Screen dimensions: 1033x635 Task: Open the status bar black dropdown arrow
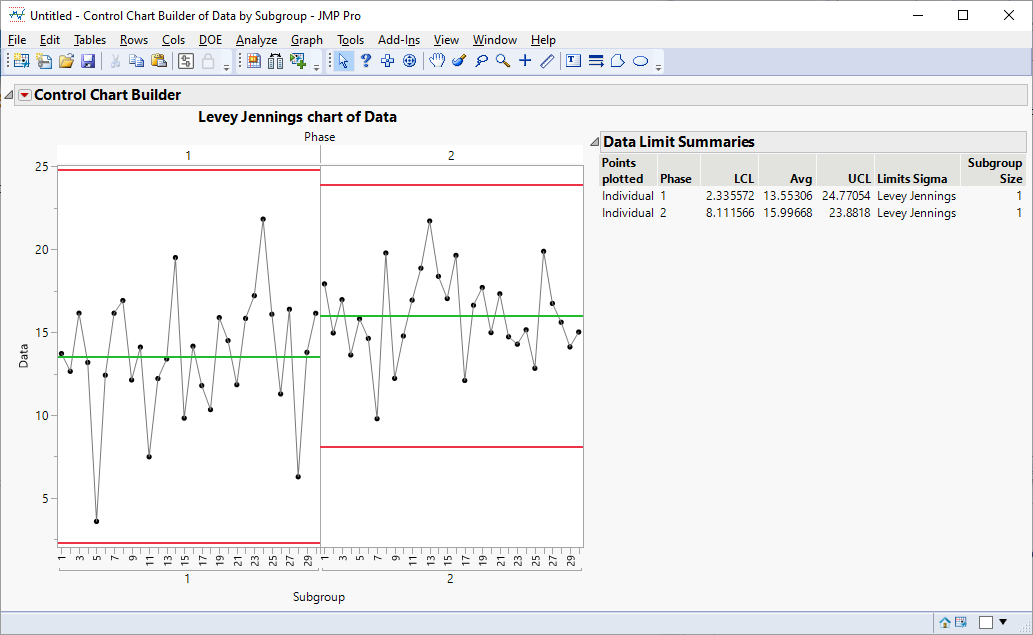[x=1003, y=622]
